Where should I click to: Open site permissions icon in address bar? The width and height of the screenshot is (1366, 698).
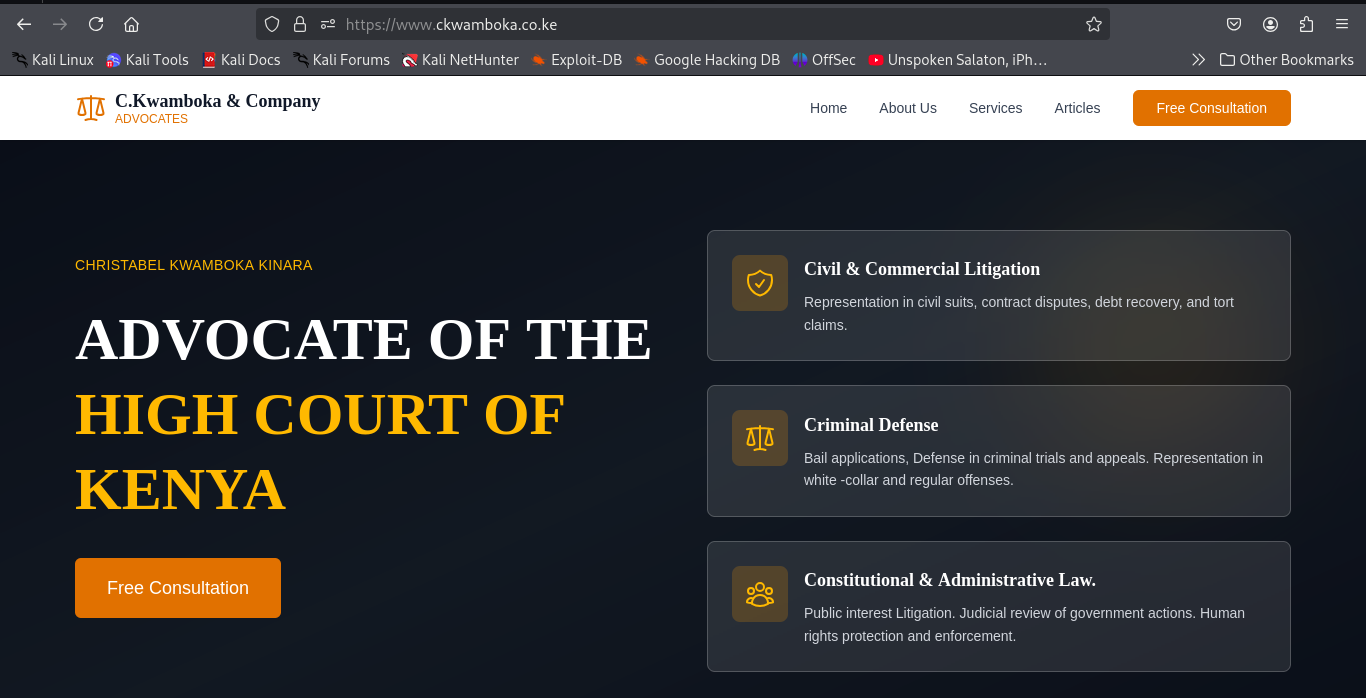[x=328, y=24]
